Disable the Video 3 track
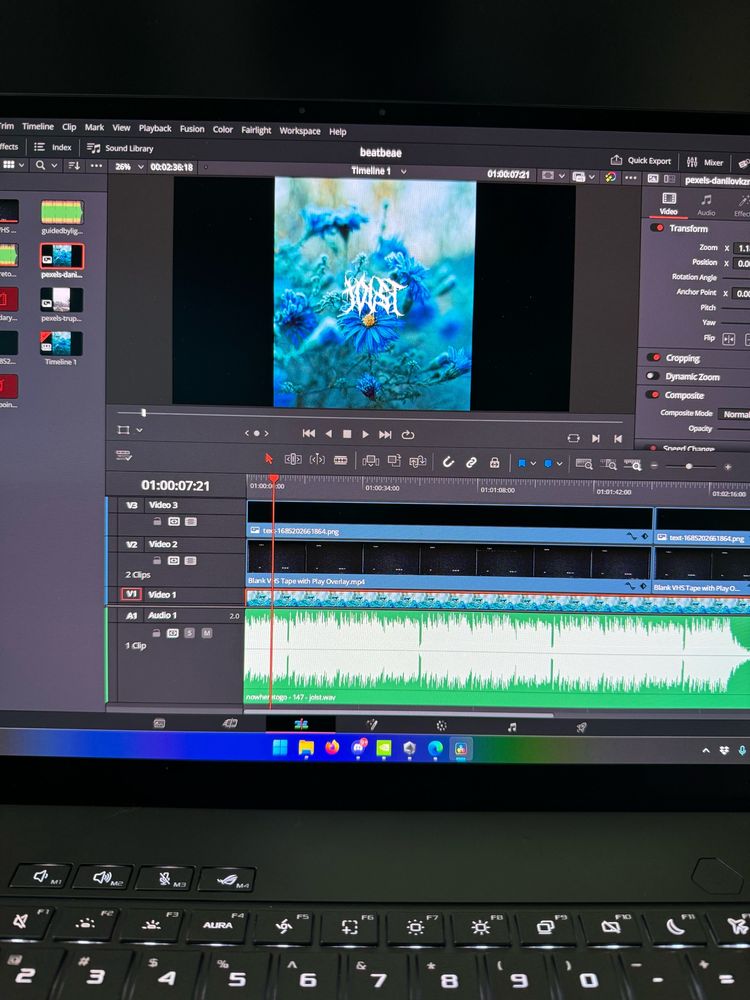 [191, 522]
